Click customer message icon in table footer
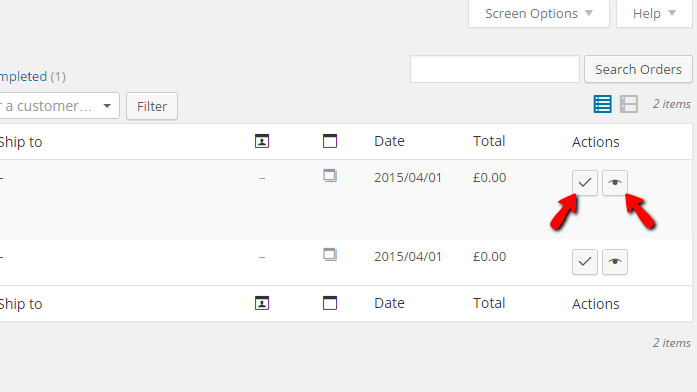The width and height of the screenshot is (697, 392). [x=262, y=304]
